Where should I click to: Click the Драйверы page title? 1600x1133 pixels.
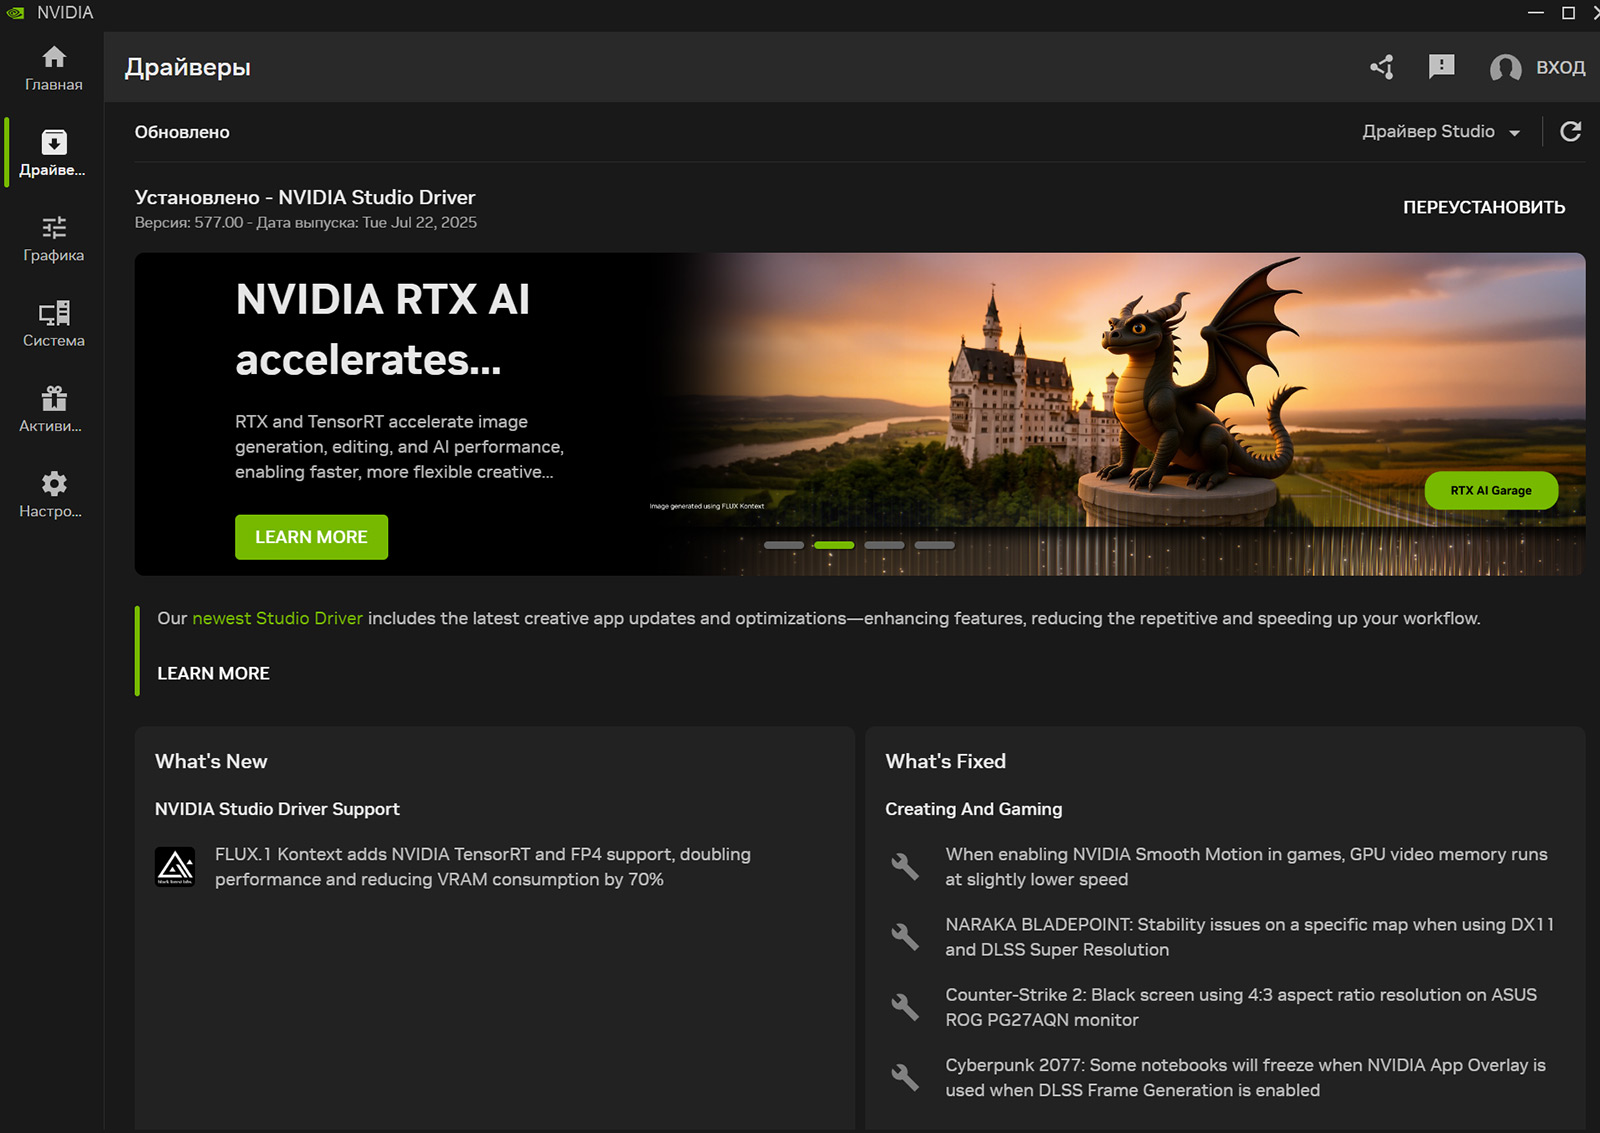click(x=188, y=67)
